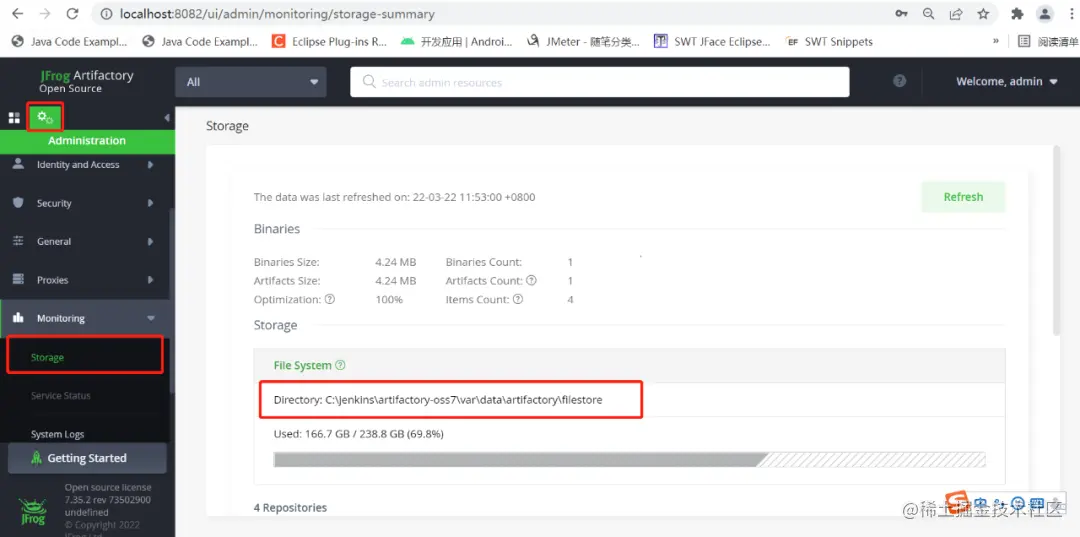The height and width of the screenshot is (537, 1080).
Task: Click the Search admin resources field
Action: [599, 82]
